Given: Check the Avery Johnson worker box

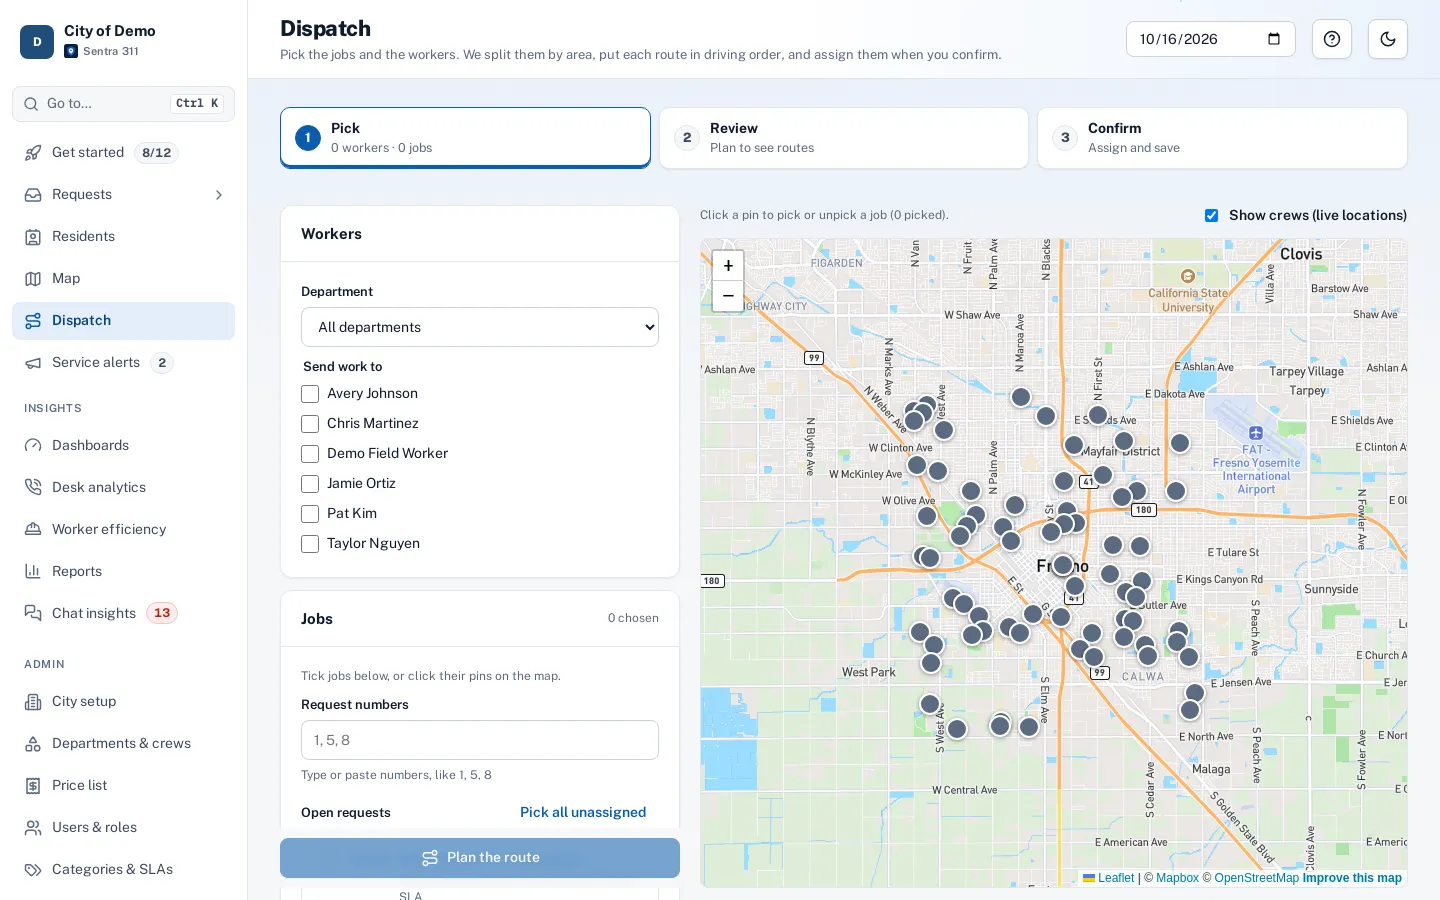Looking at the screenshot, I should [x=310, y=394].
